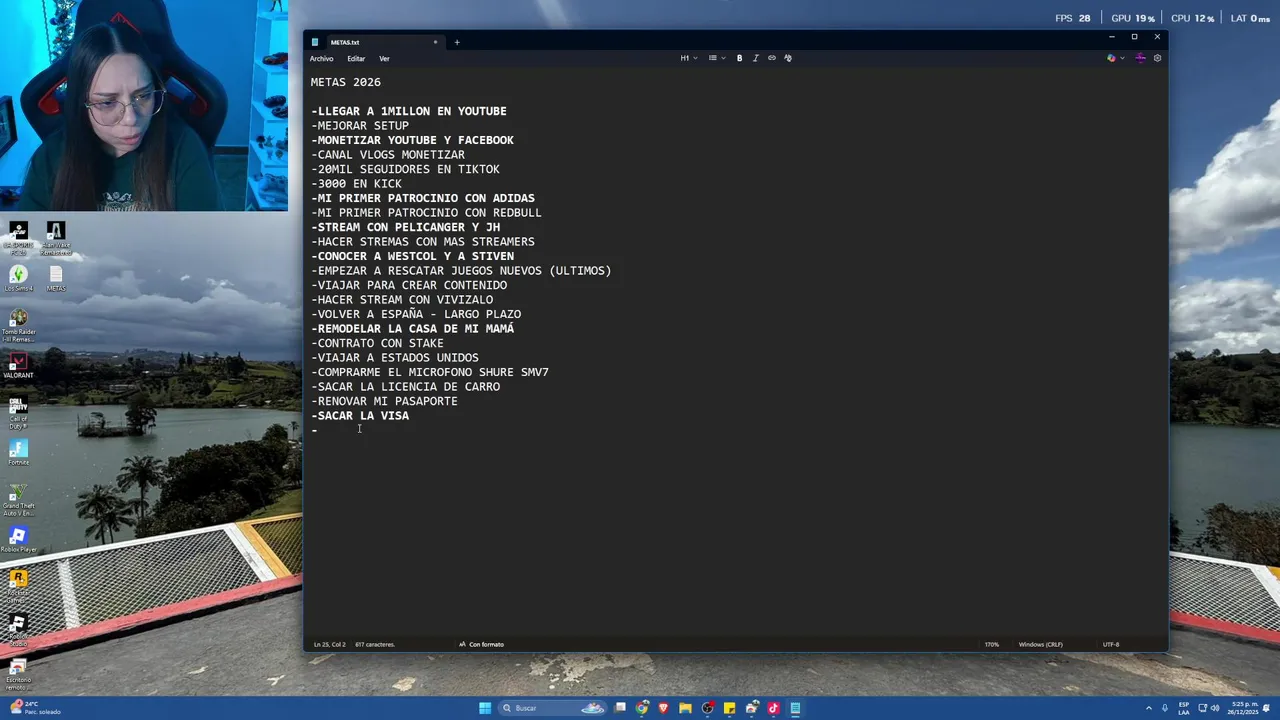Open the Ver menu

pos(384,59)
